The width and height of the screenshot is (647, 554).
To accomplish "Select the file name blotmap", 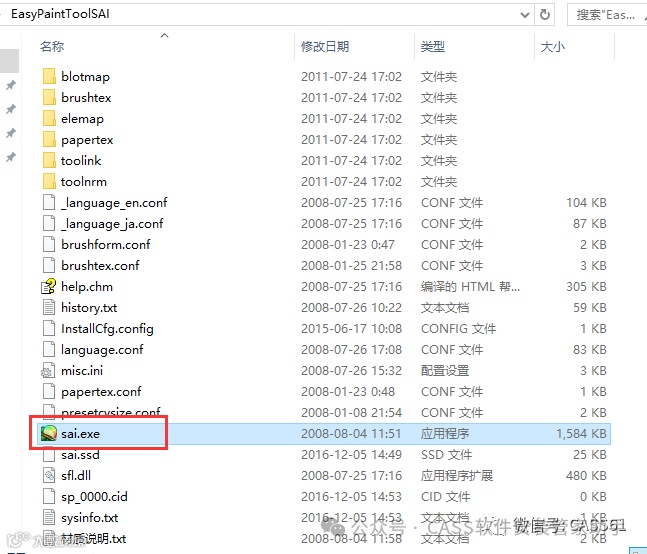I will point(85,77).
